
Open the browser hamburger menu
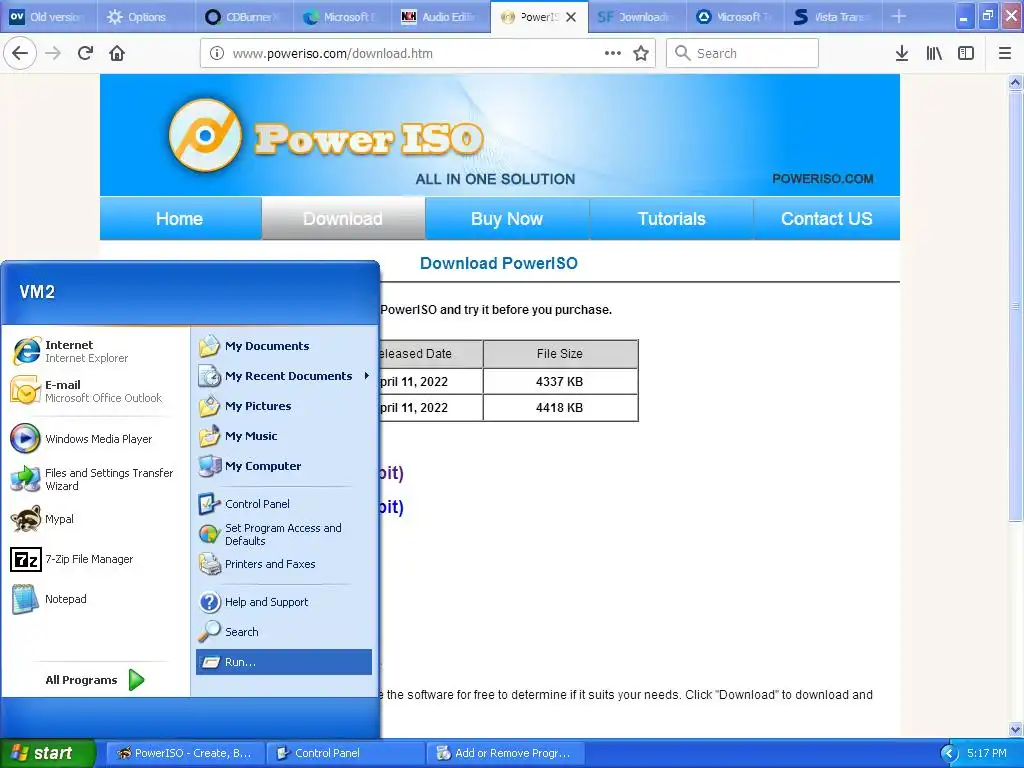point(1004,53)
